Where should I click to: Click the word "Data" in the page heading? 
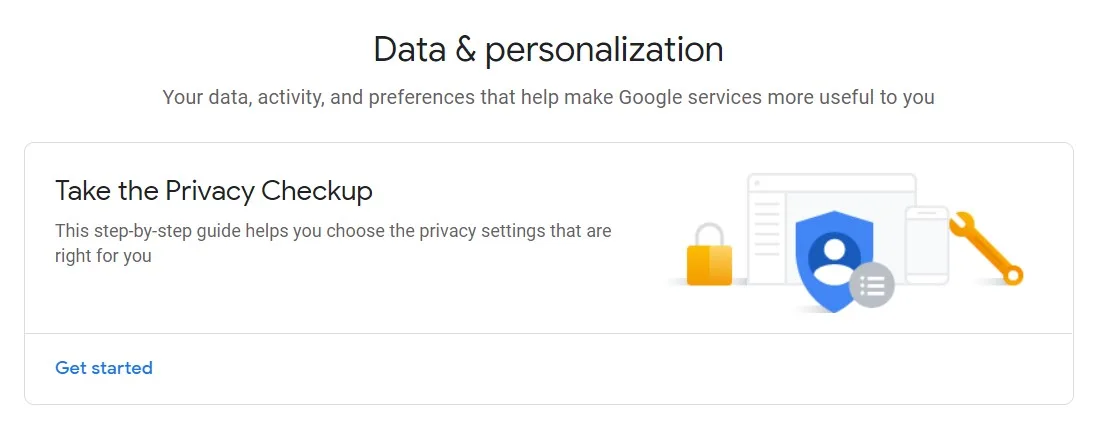click(408, 49)
